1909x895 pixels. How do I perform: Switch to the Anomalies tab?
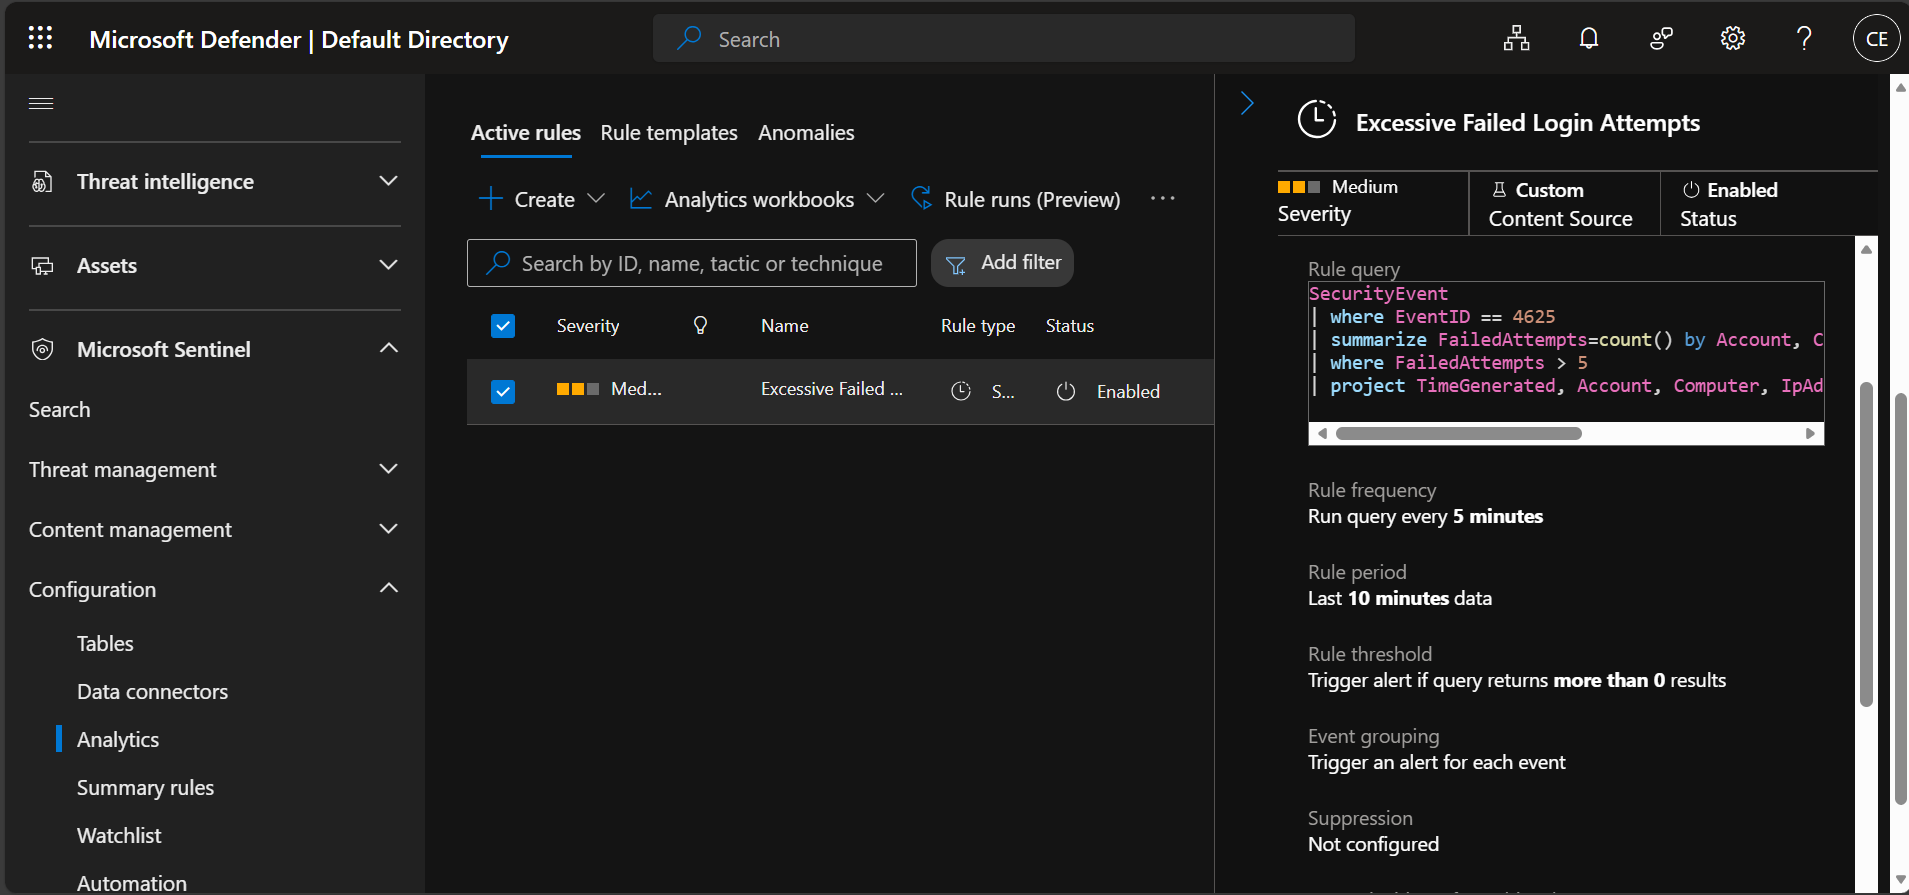pyautogui.click(x=806, y=133)
